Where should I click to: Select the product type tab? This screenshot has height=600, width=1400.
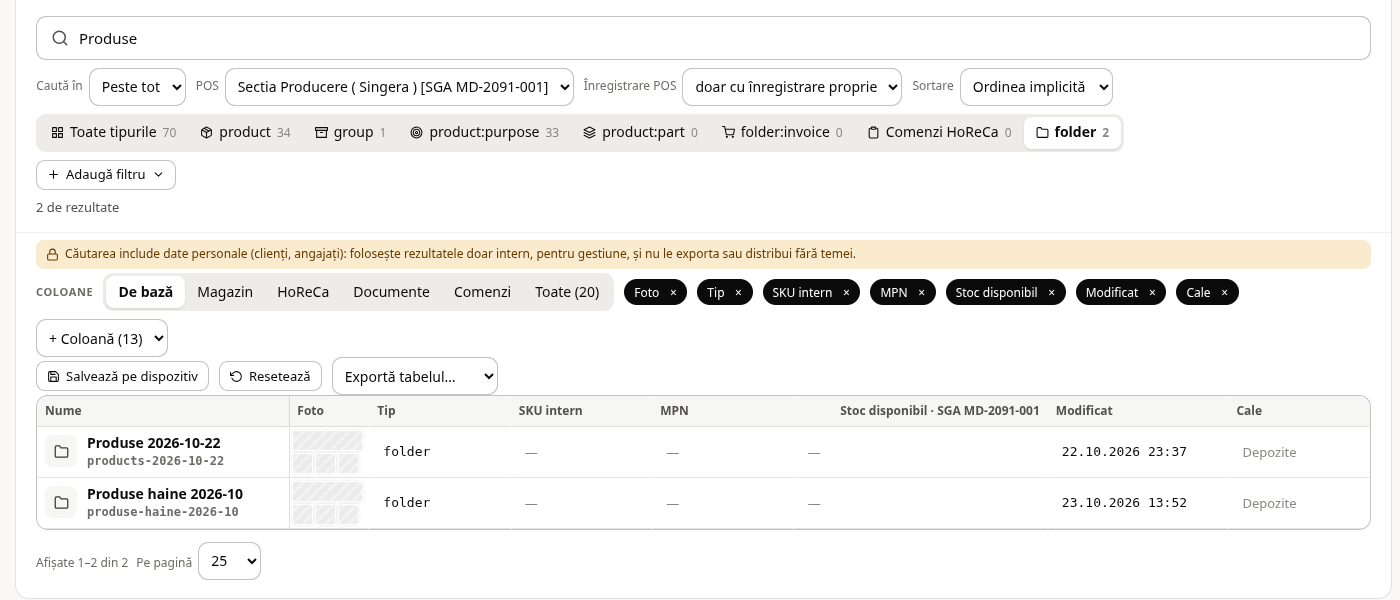(245, 132)
